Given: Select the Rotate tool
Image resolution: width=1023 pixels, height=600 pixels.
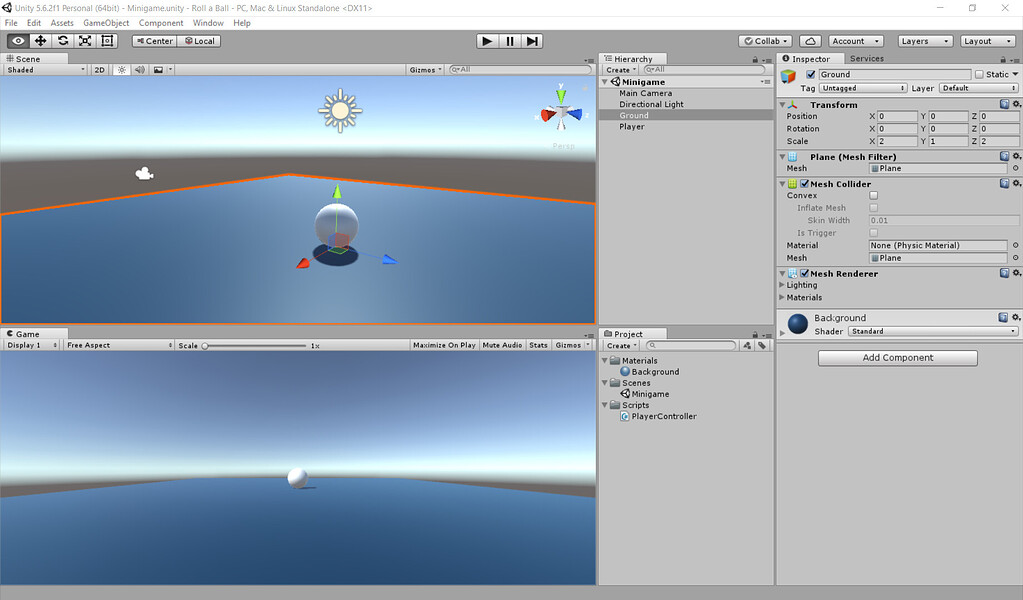Looking at the screenshot, I should click(61, 40).
